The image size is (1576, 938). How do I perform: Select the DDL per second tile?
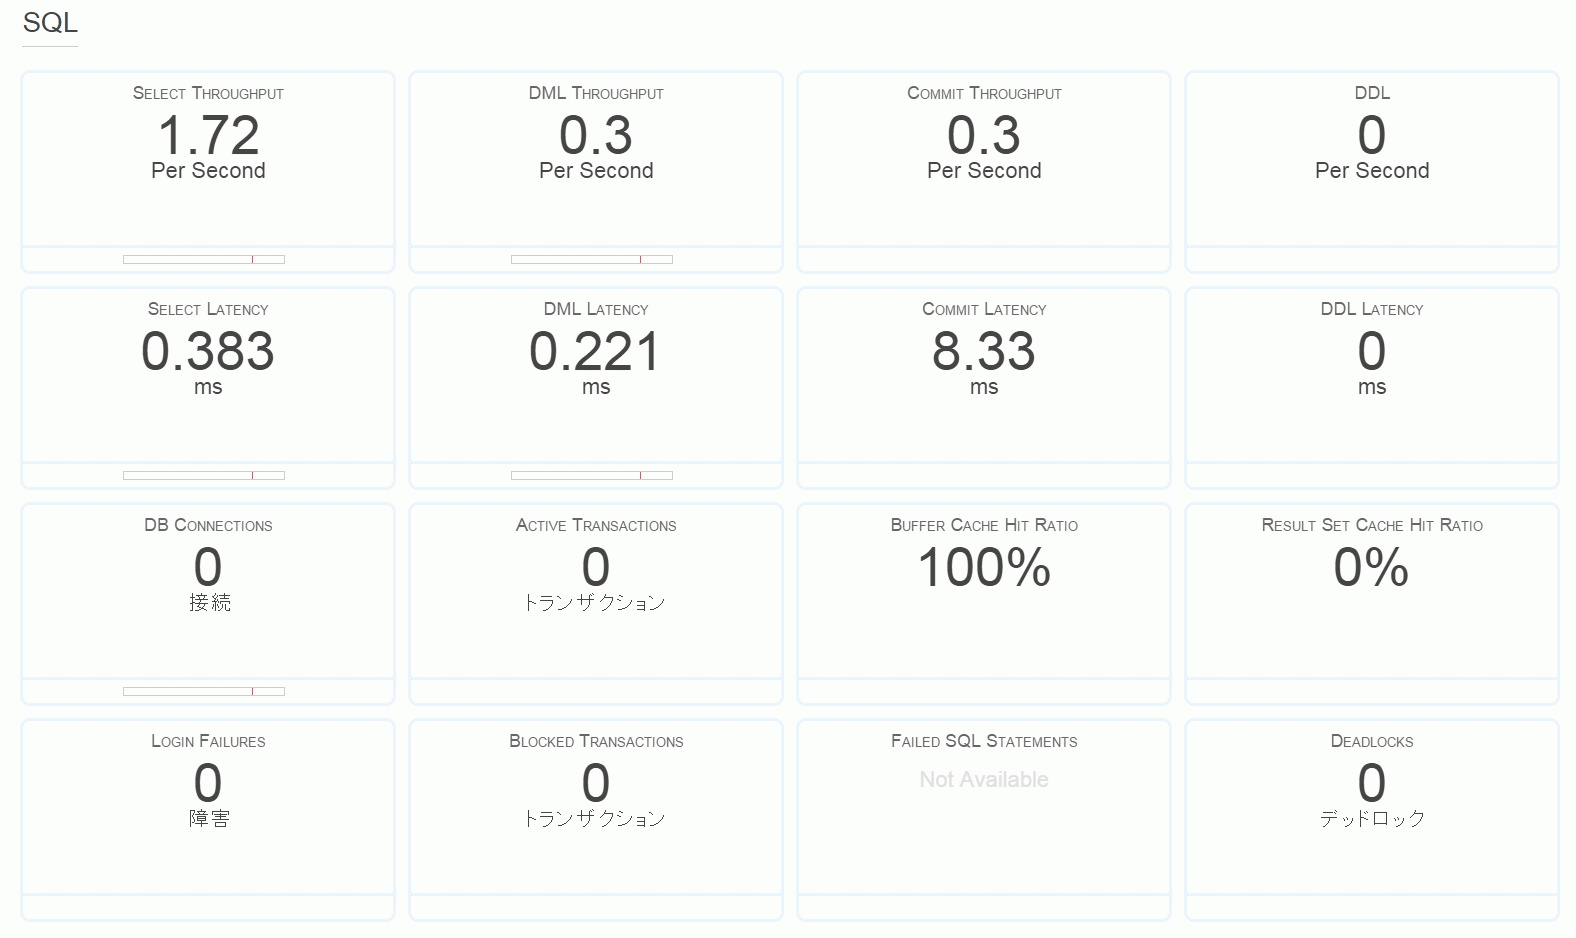tap(1372, 171)
